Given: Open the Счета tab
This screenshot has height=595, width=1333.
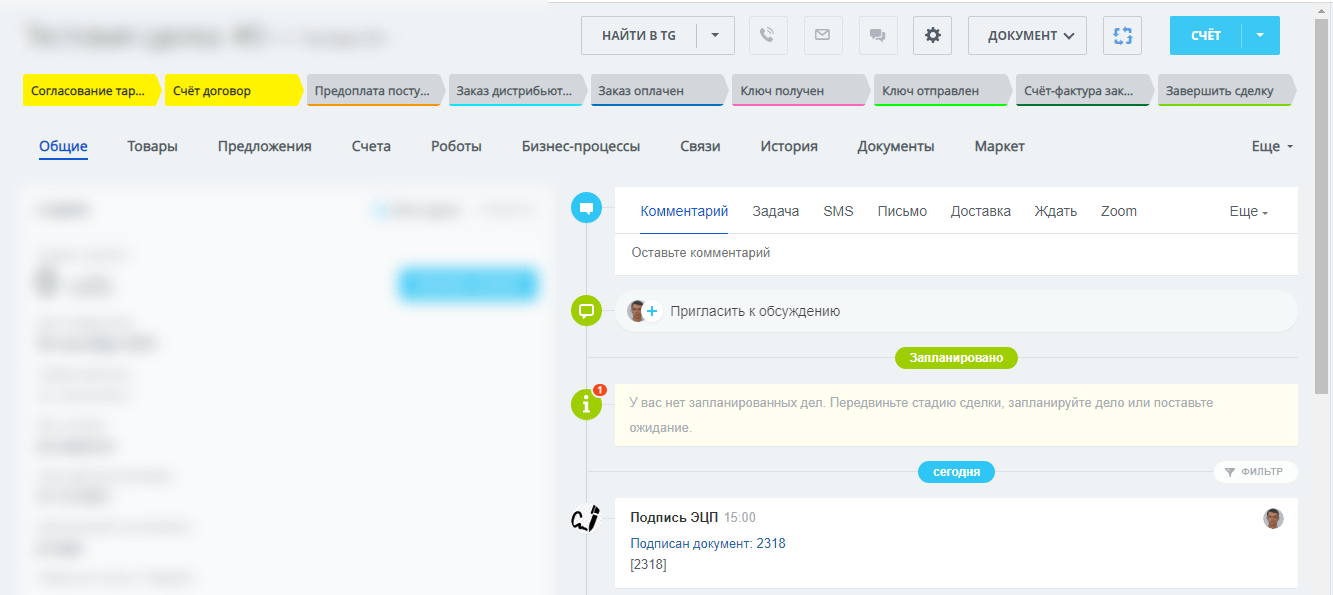Looking at the screenshot, I should (x=371, y=146).
